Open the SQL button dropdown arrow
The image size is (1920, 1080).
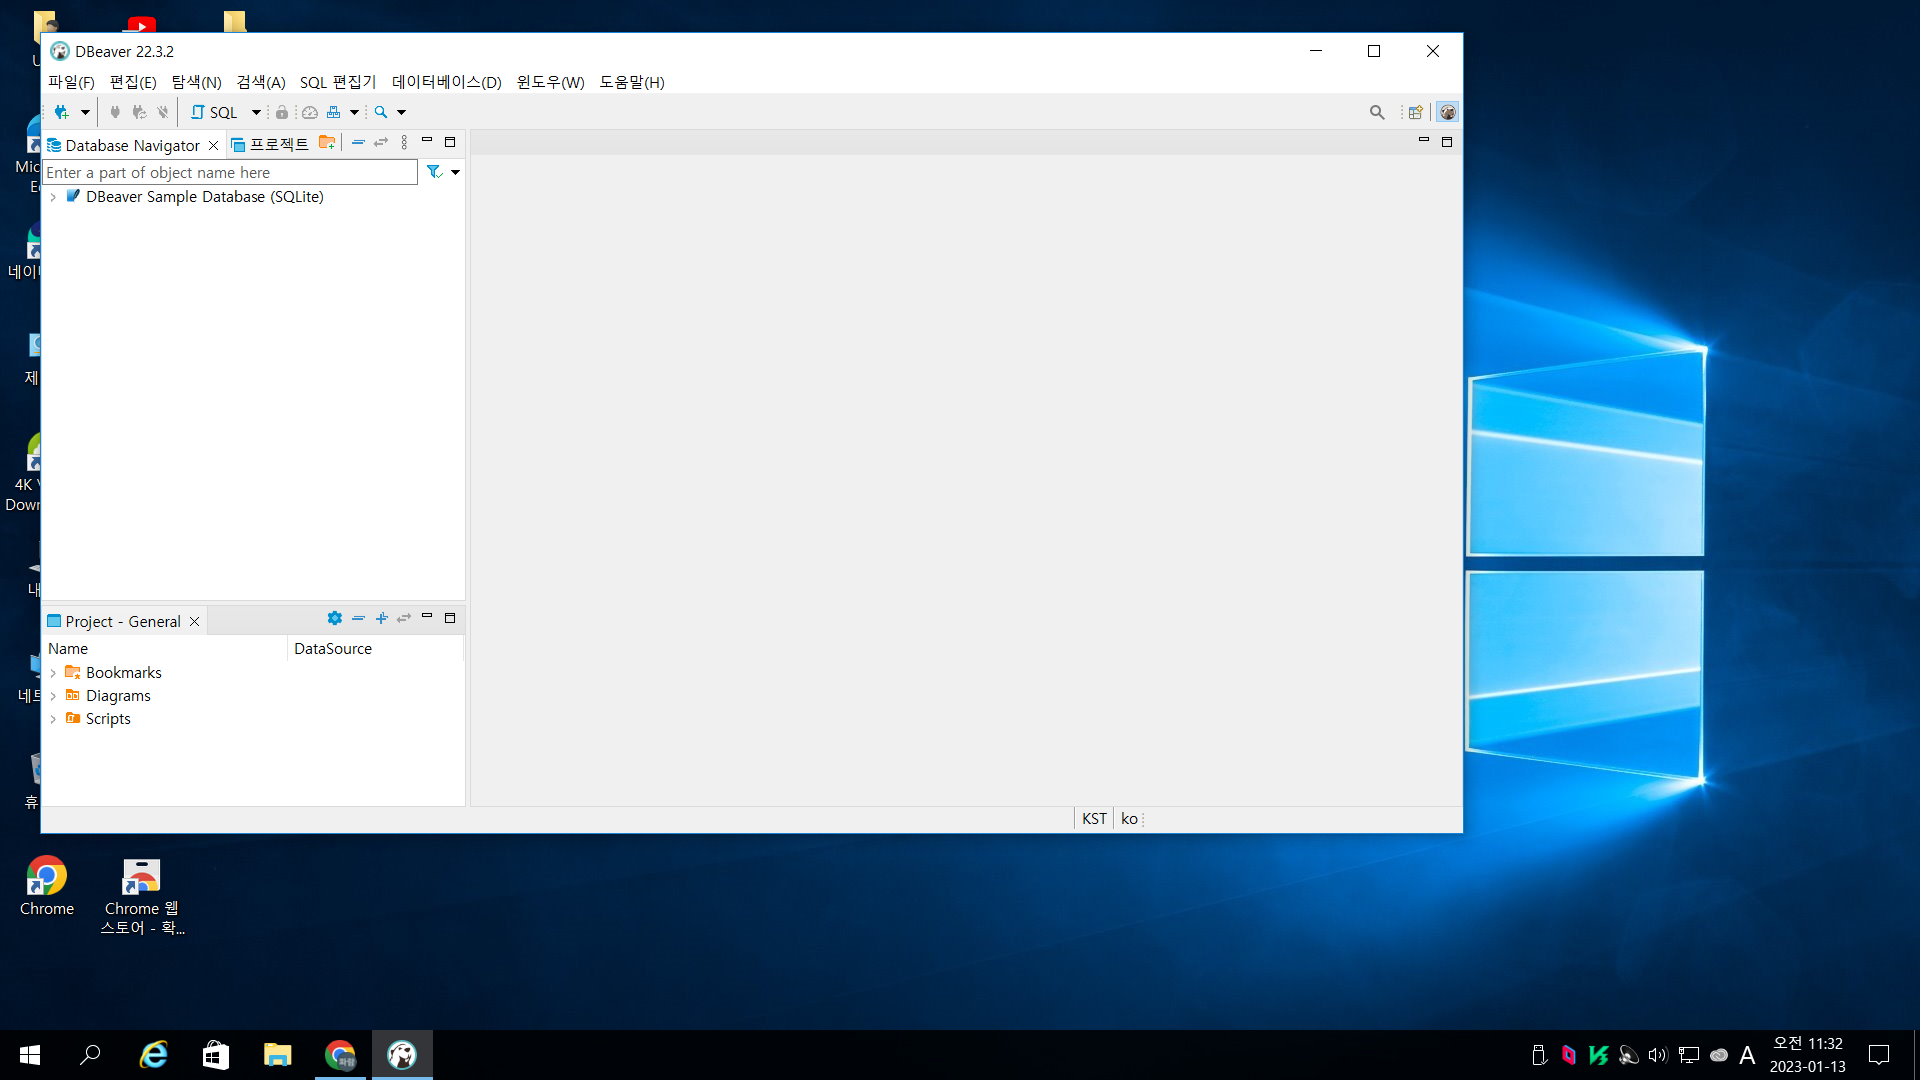(256, 112)
